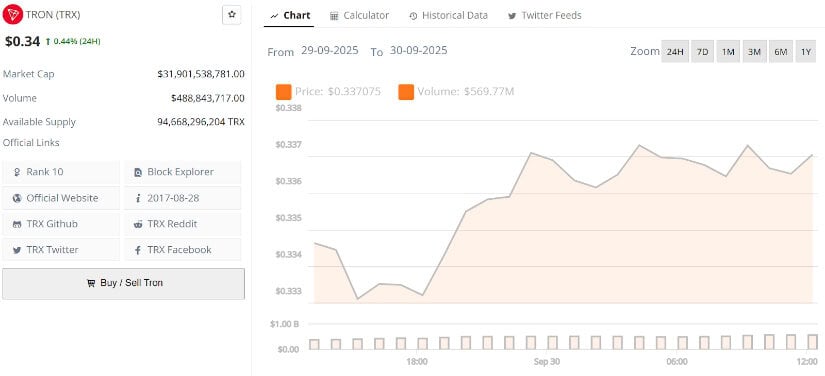Click the To date field 30-09-2025
Screen dimensions: 825x376
click(x=418, y=50)
